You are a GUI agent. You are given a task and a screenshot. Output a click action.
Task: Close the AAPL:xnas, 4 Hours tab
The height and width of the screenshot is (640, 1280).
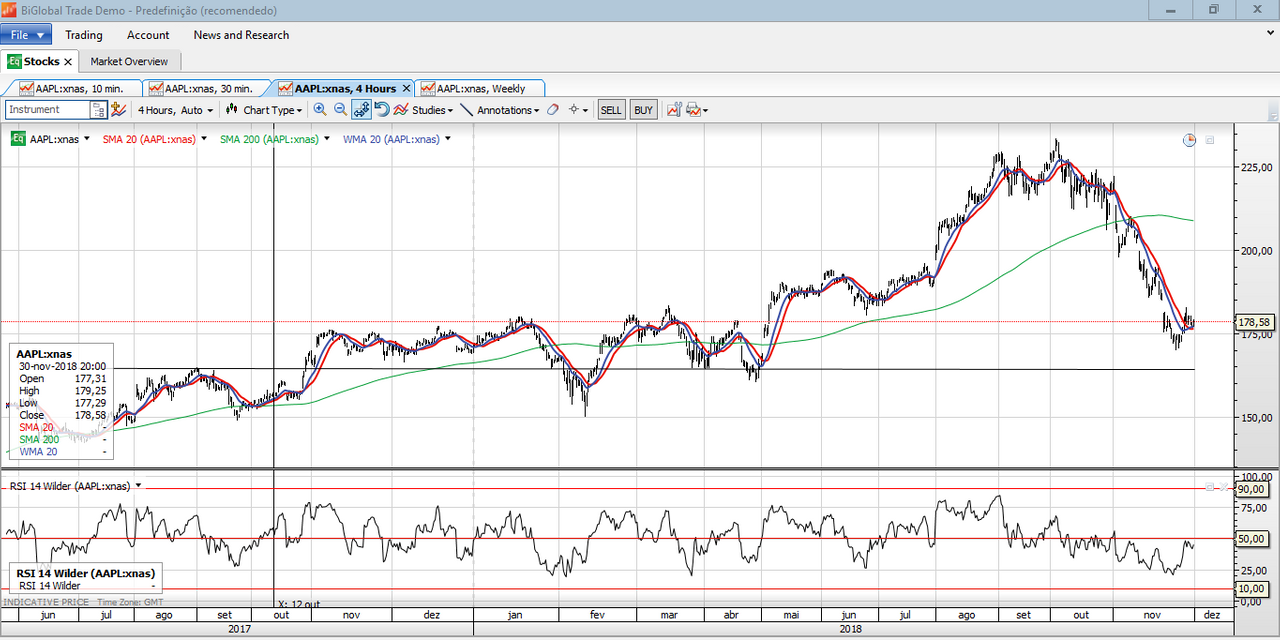click(406, 89)
